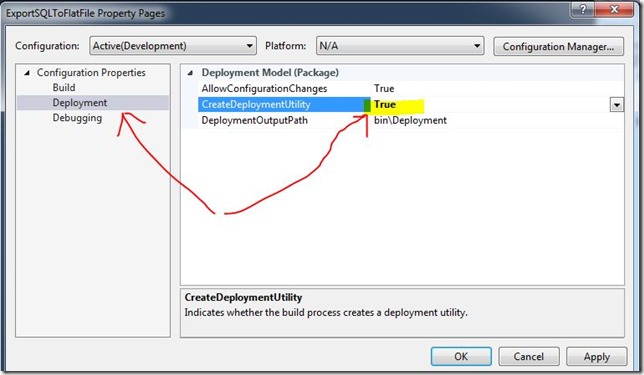The height and width of the screenshot is (375, 644).
Task: Click the bin\Deployment path value
Action: 410,120
